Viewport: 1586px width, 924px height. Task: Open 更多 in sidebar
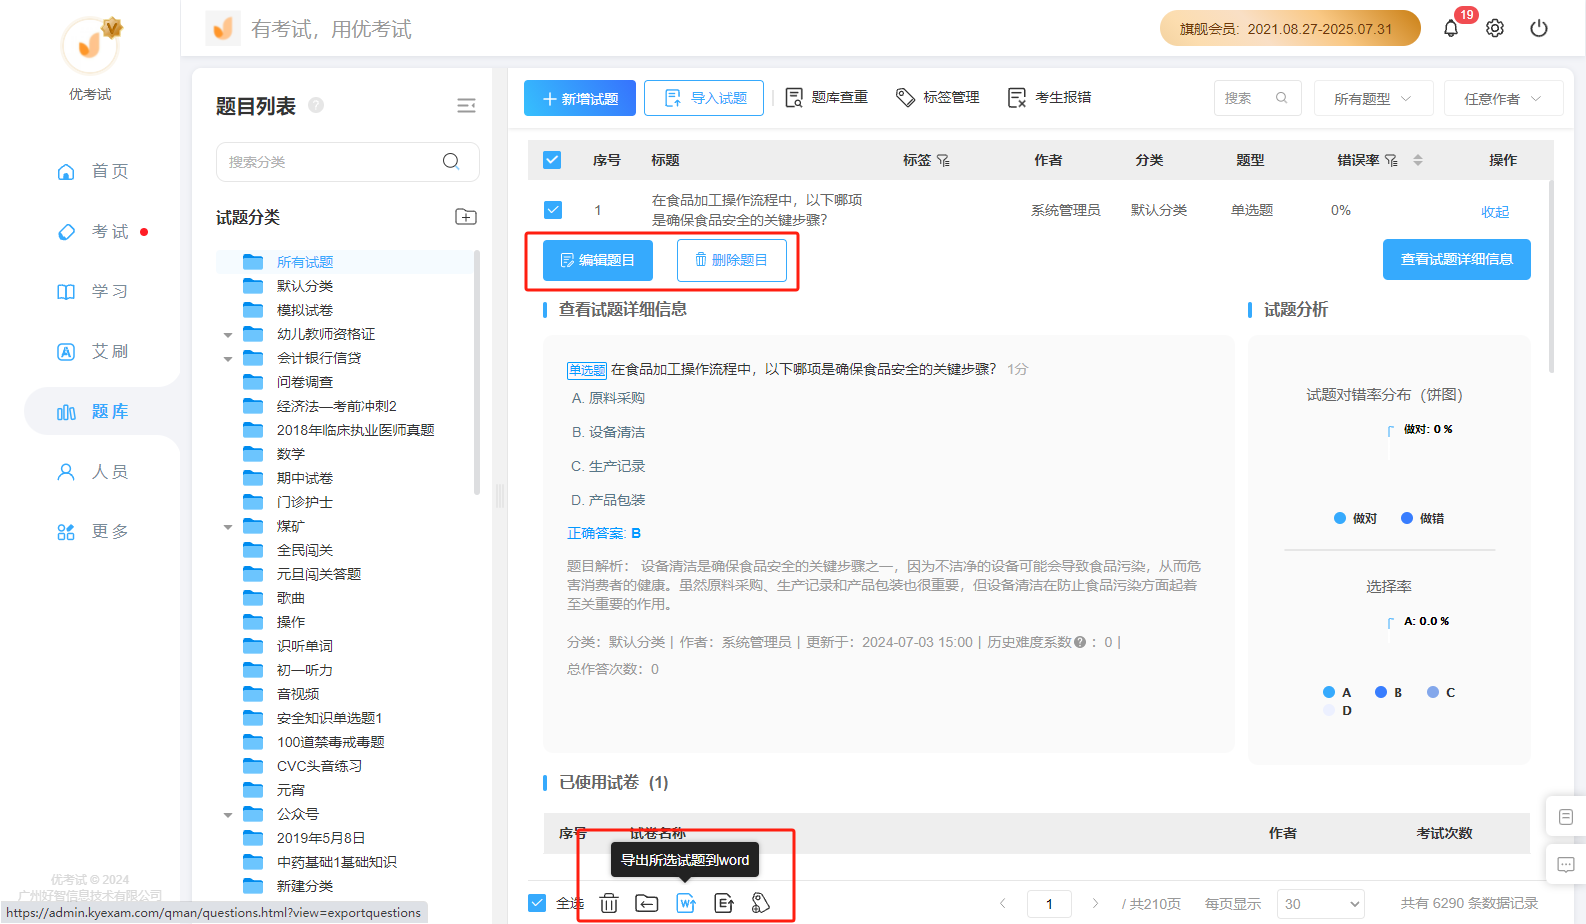(92, 531)
